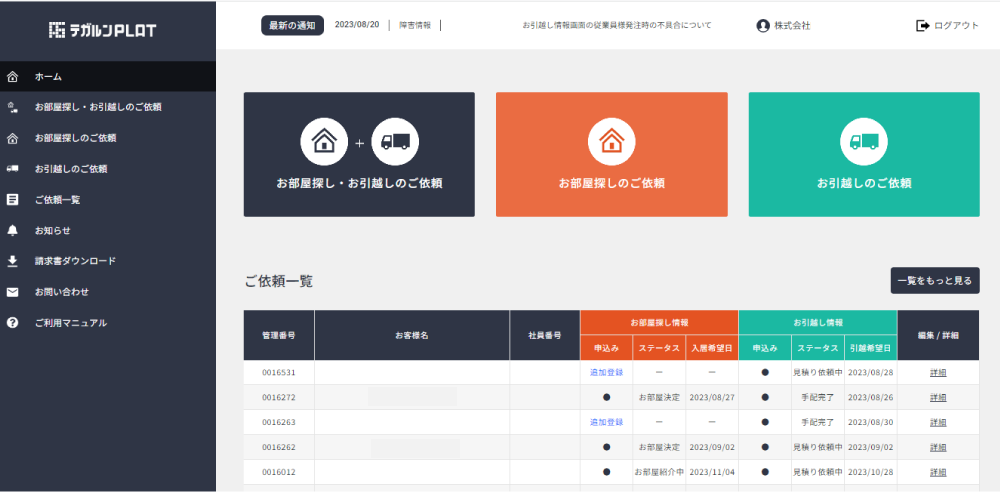Click 追加登録 link for request 0016531
This screenshot has height=500, width=1000.
[x=607, y=372]
